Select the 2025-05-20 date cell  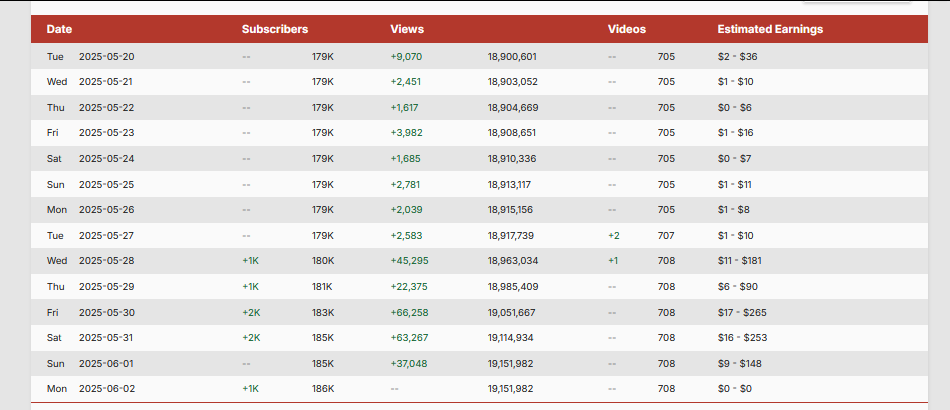pyautogui.click(x=107, y=57)
